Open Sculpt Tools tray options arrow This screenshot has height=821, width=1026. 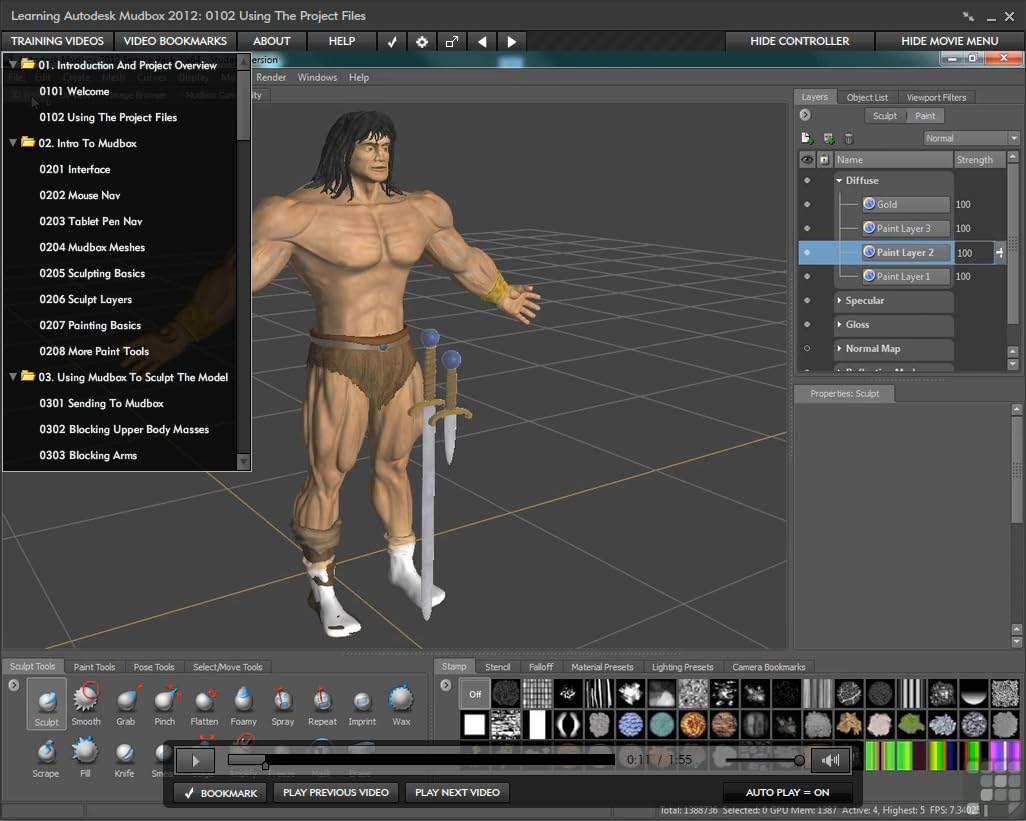coord(14,685)
